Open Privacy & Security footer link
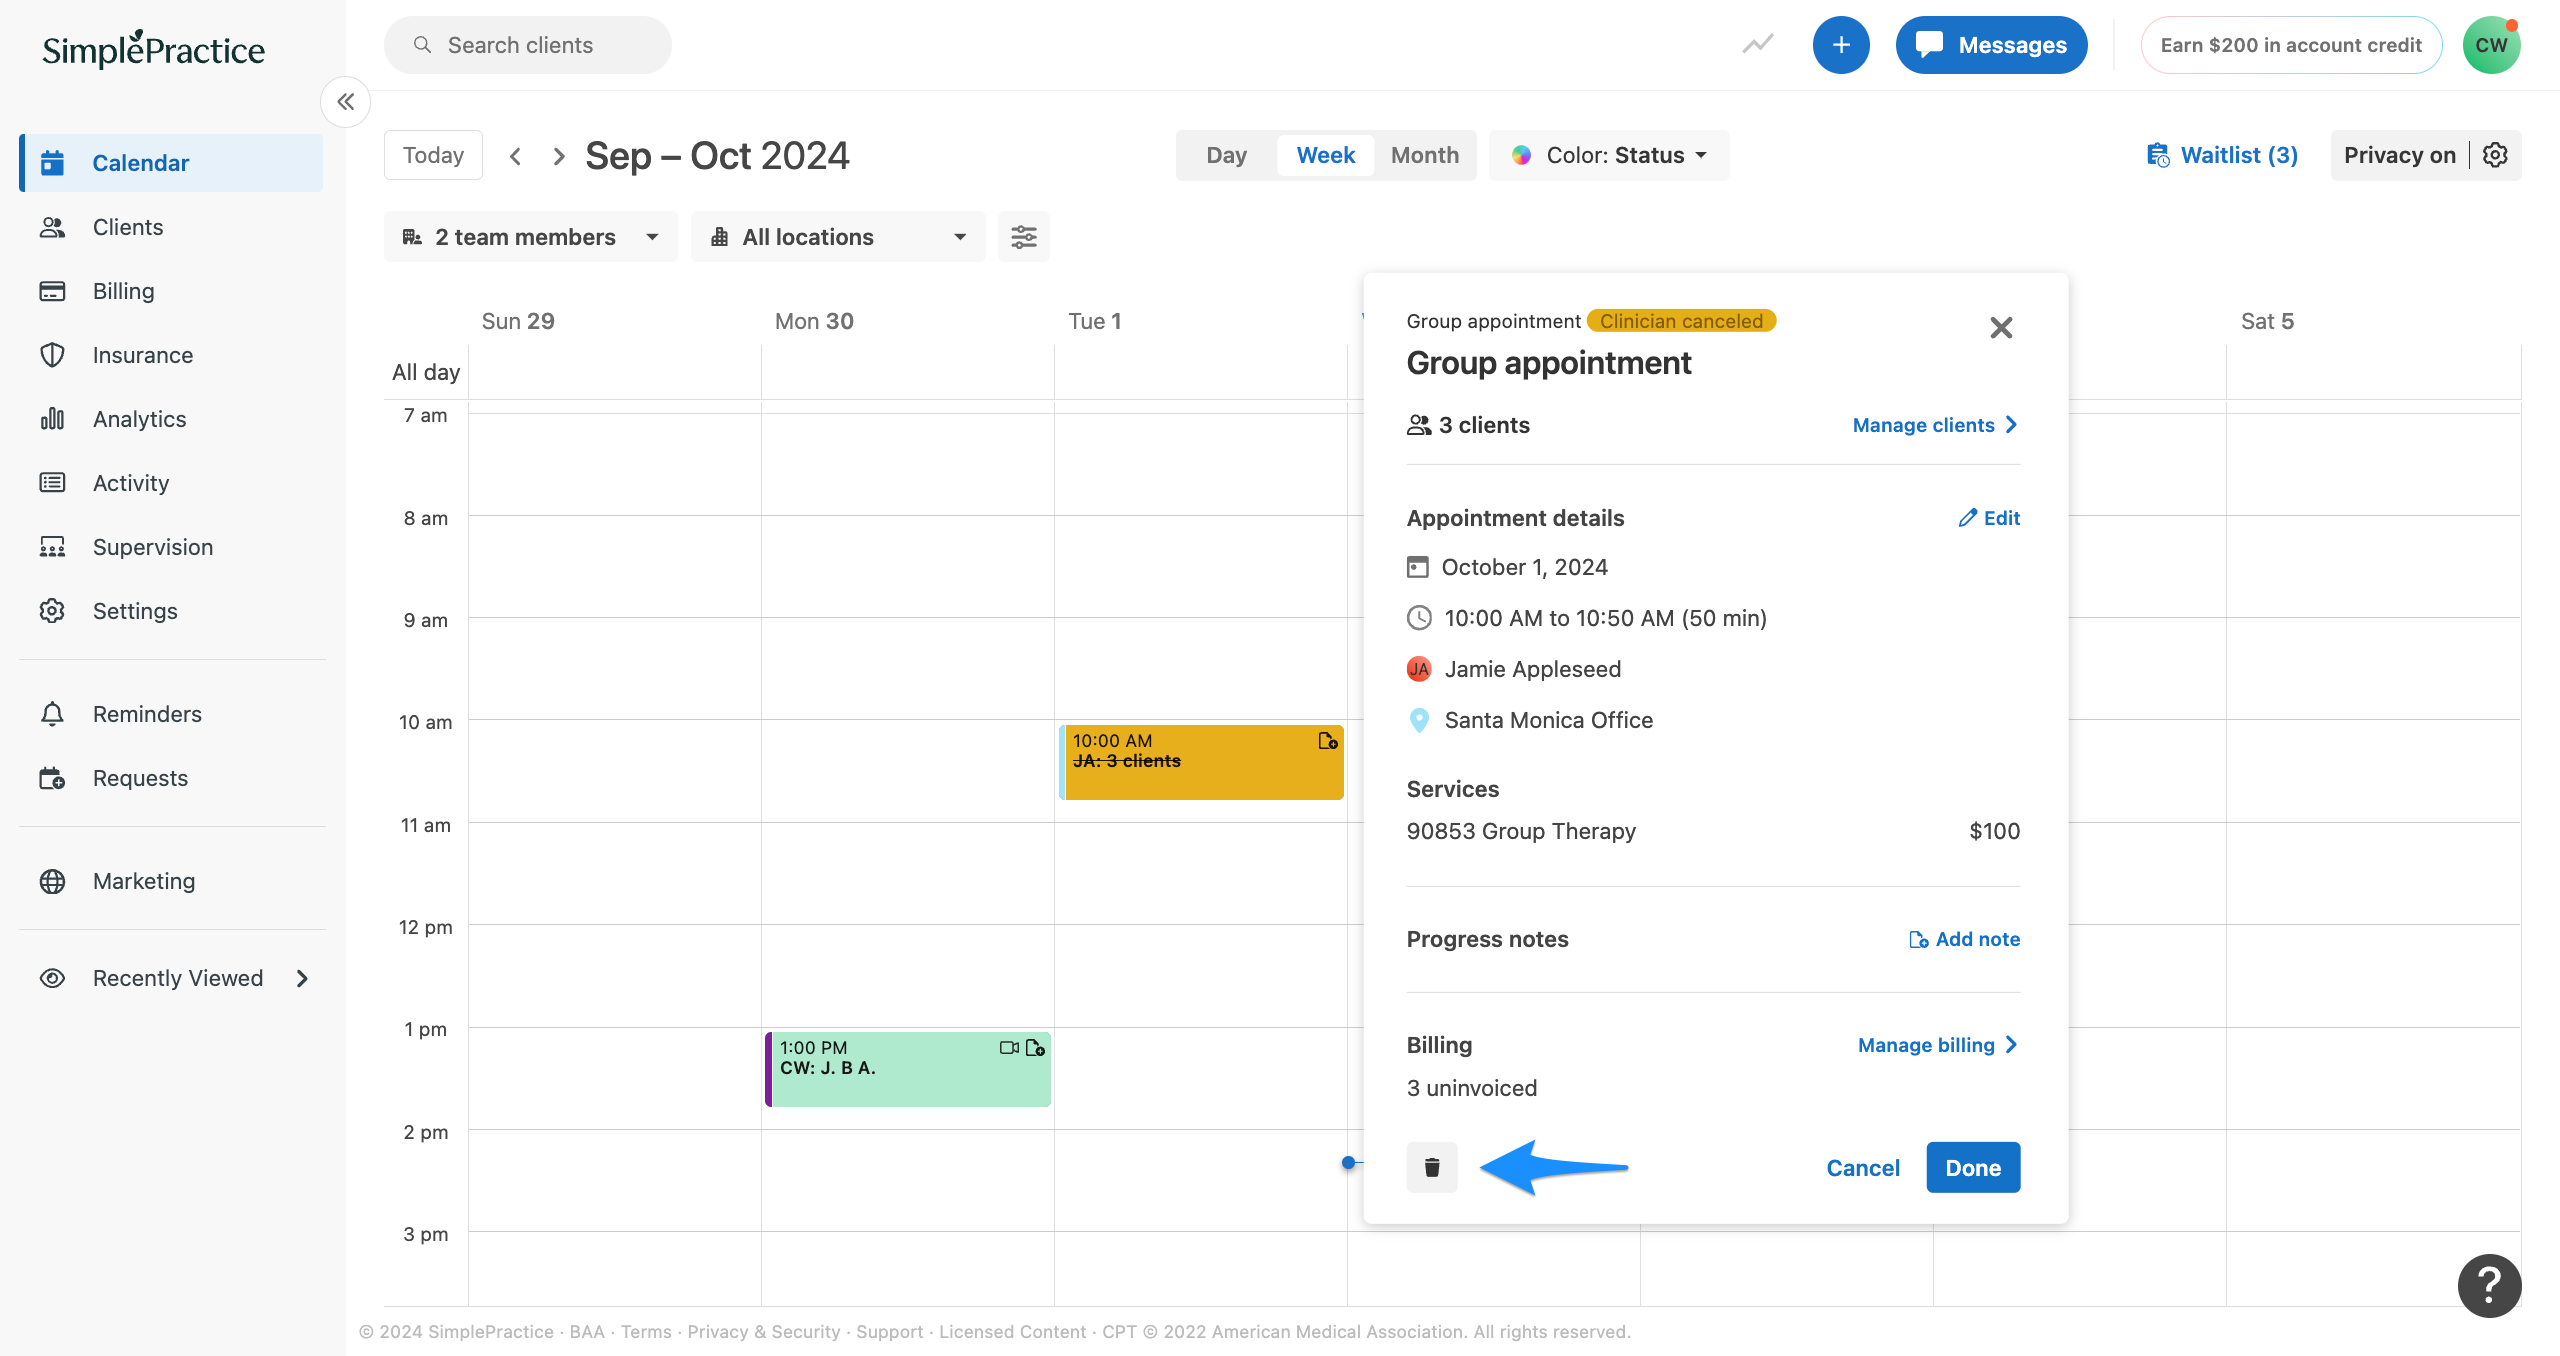Image resolution: width=2560 pixels, height=1356 pixels. pos(764,1332)
